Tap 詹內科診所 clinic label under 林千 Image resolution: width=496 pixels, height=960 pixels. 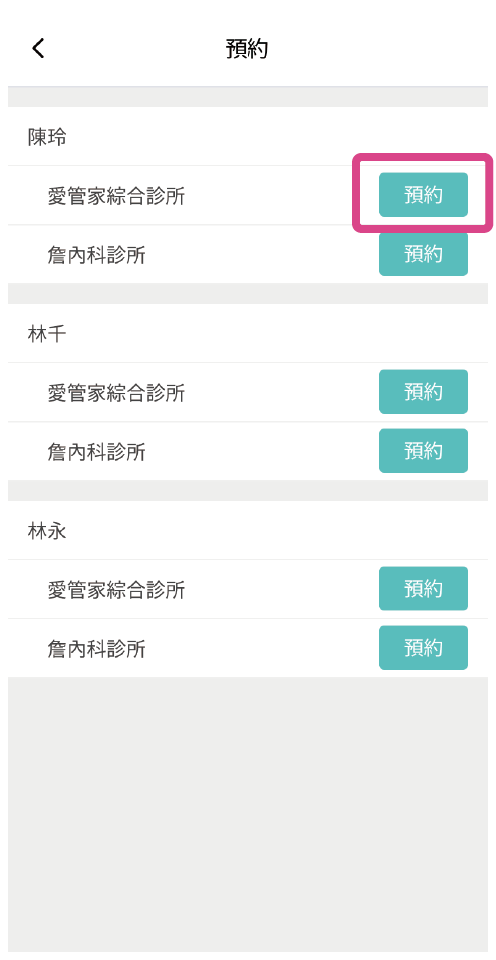97,452
